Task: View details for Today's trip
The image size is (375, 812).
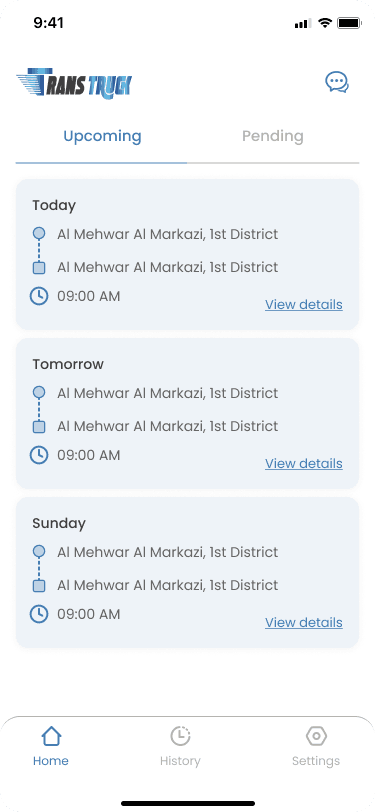Action: 304,304
